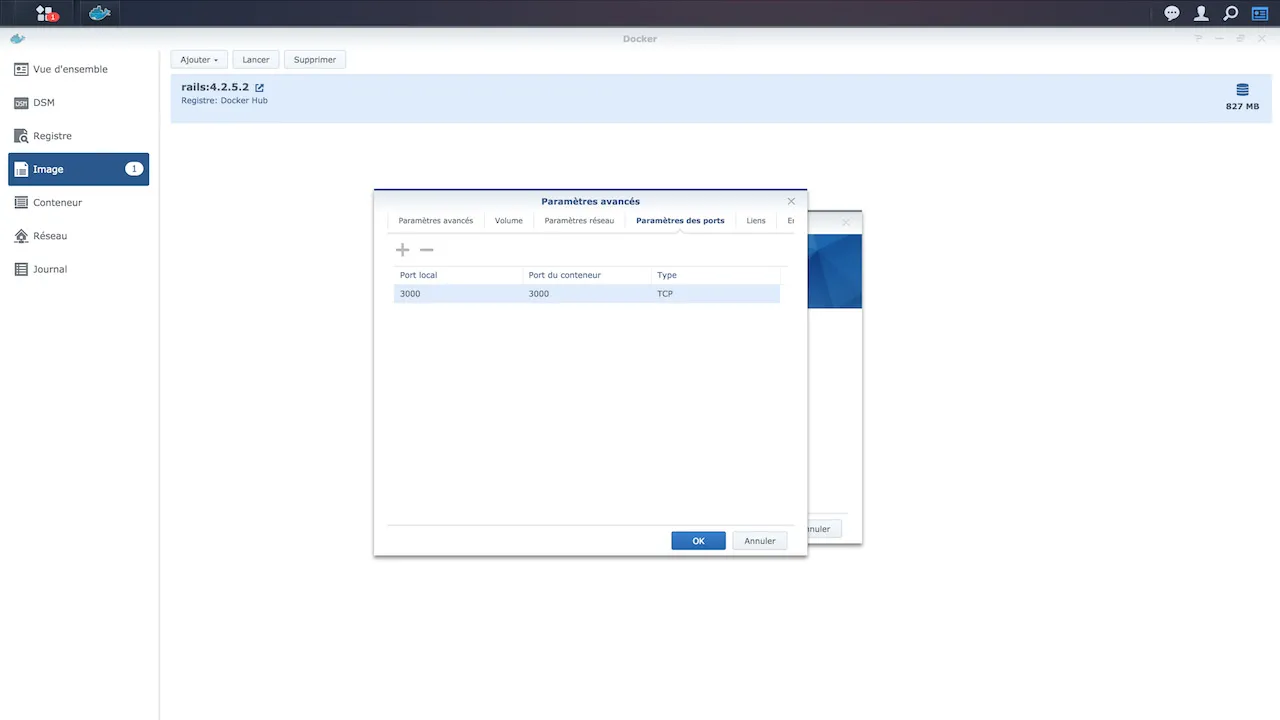Click the Docker whale taskbar icon
This screenshot has width=1280, height=720.
click(99, 13)
